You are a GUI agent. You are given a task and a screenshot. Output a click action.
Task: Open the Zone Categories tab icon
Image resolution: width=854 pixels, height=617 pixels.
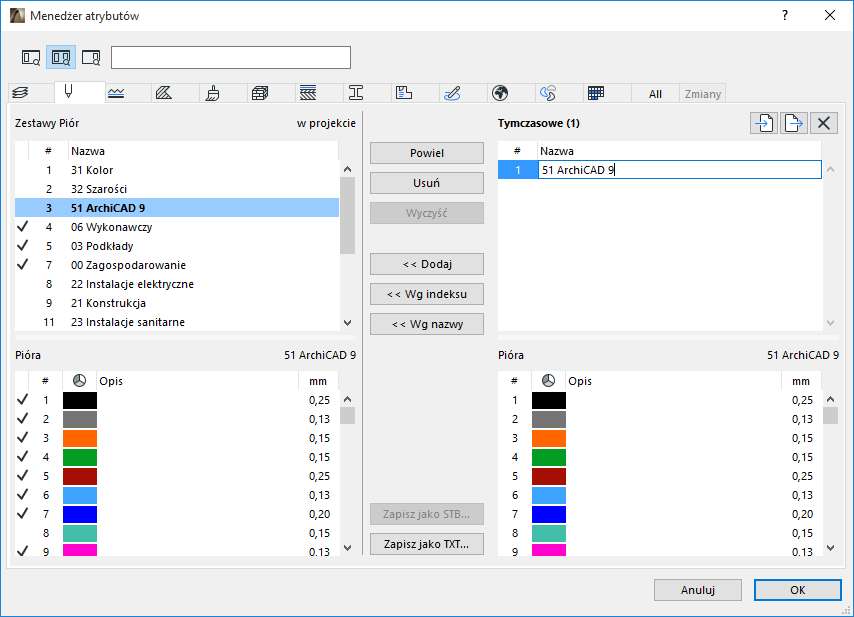coord(404,93)
